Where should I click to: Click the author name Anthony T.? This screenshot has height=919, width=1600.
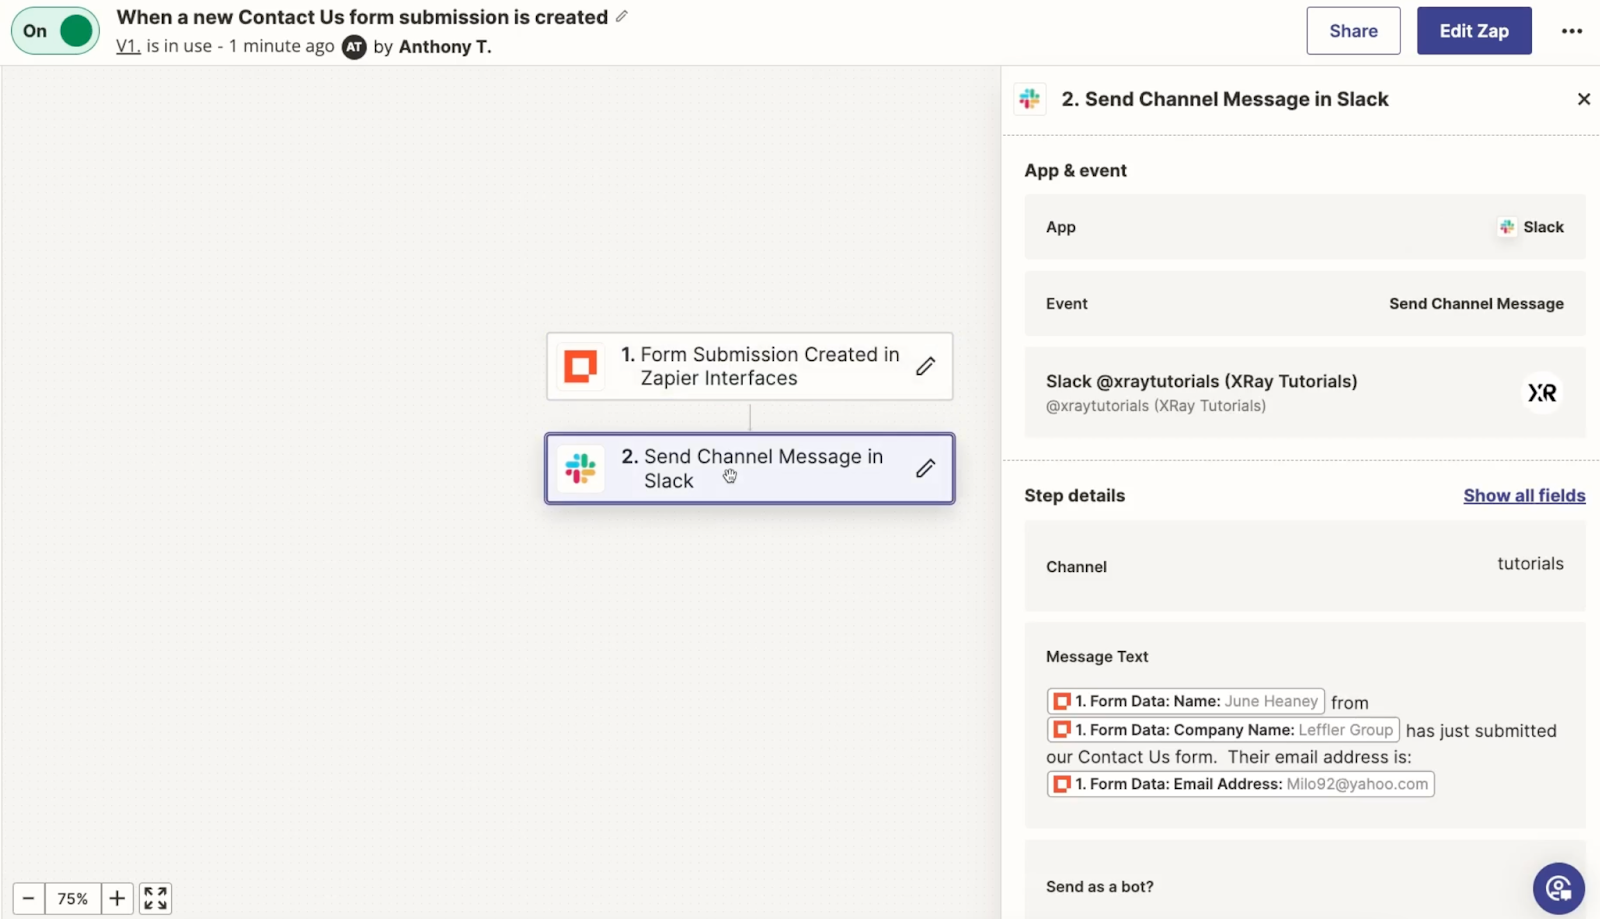pos(445,47)
